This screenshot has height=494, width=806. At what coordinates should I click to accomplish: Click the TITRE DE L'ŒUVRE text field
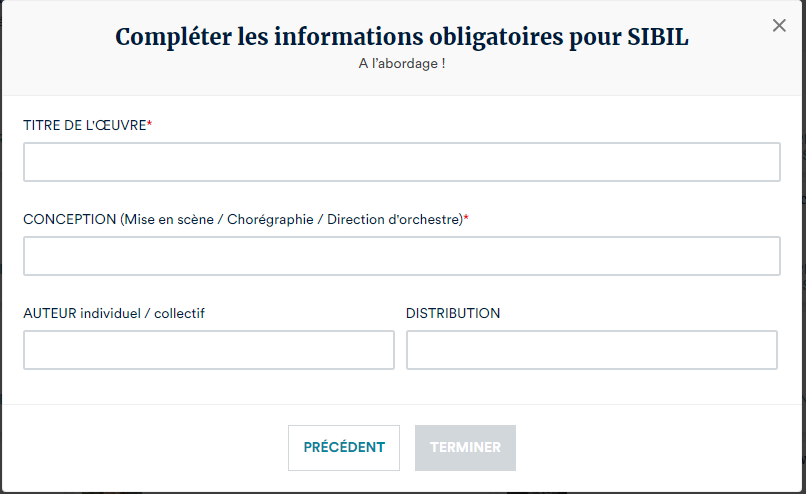pos(401,162)
